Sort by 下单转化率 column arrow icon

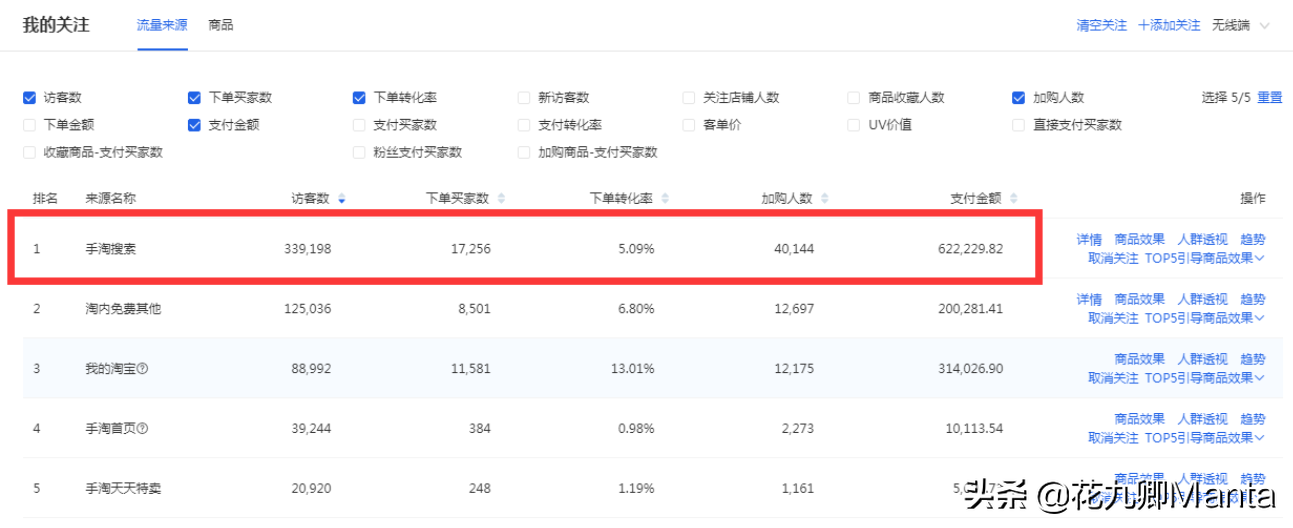(666, 199)
